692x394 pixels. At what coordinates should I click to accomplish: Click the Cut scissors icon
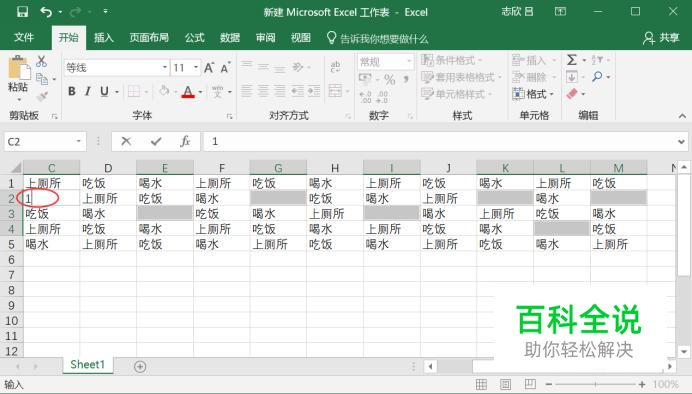[41, 61]
